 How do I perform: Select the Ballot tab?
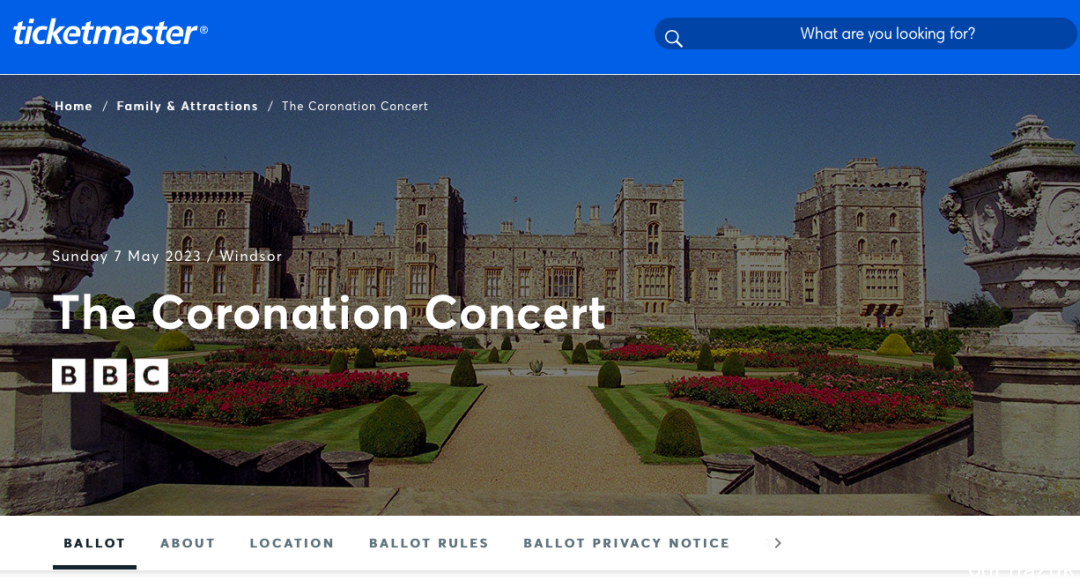point(94,543)
